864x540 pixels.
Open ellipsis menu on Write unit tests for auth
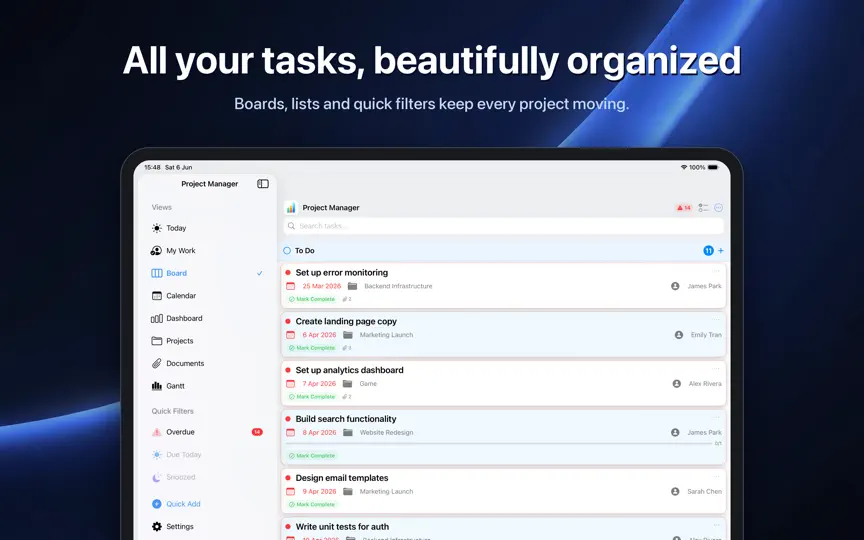point(716,525)
